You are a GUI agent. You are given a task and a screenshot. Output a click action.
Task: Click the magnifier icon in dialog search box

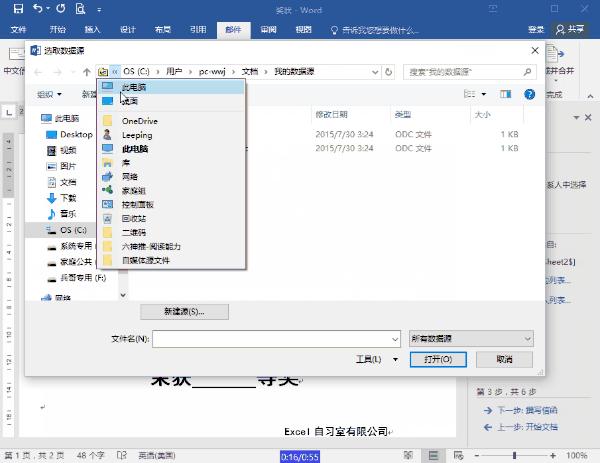(x=527, y=72)
